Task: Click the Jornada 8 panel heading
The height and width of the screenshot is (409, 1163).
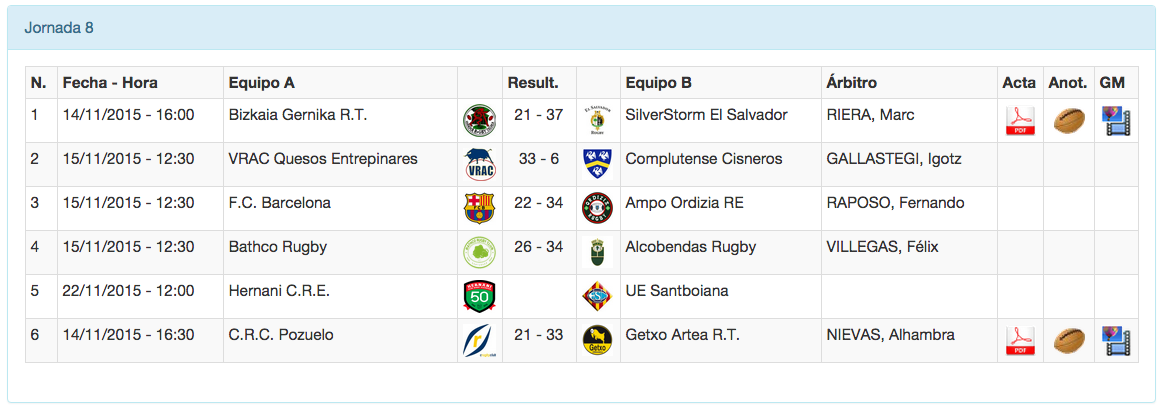Action: (x=59, y=28)
